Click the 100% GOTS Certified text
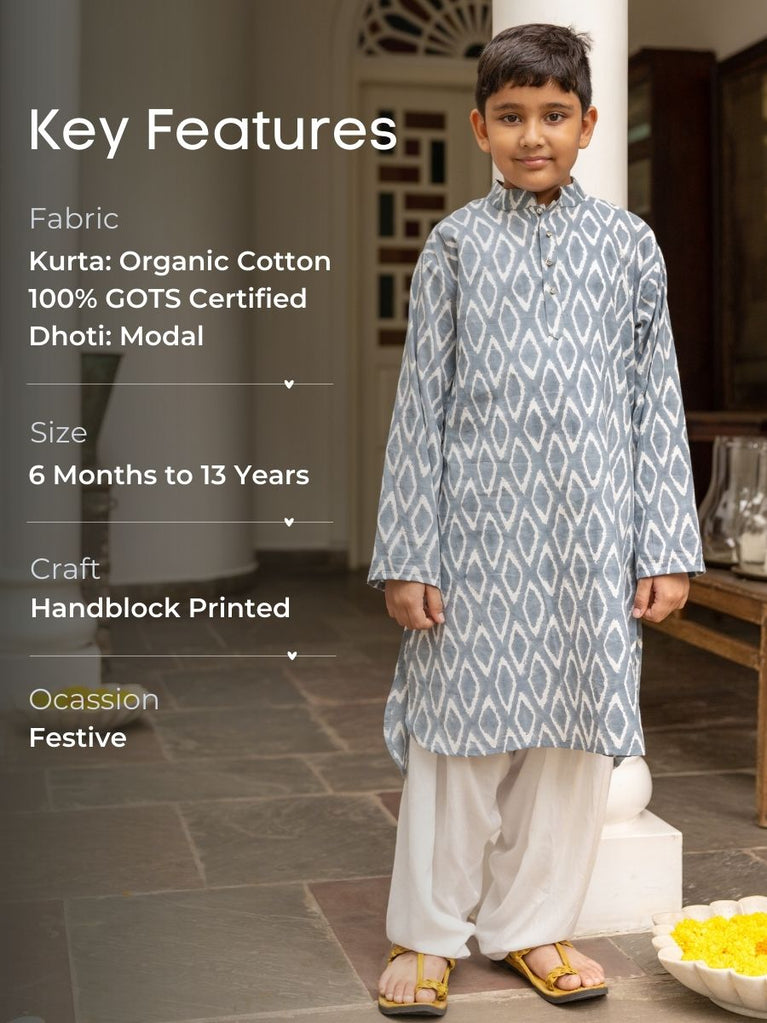The width and height of the screenshot is (767, 1023). (x=168, y=298)
